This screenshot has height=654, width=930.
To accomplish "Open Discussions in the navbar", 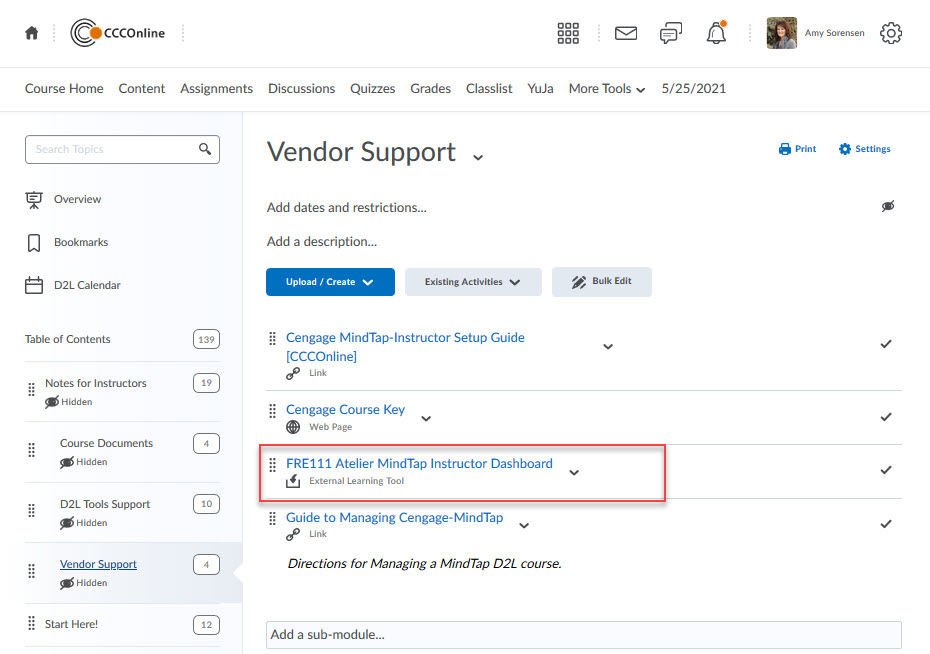I will click(x=301, y=88).
